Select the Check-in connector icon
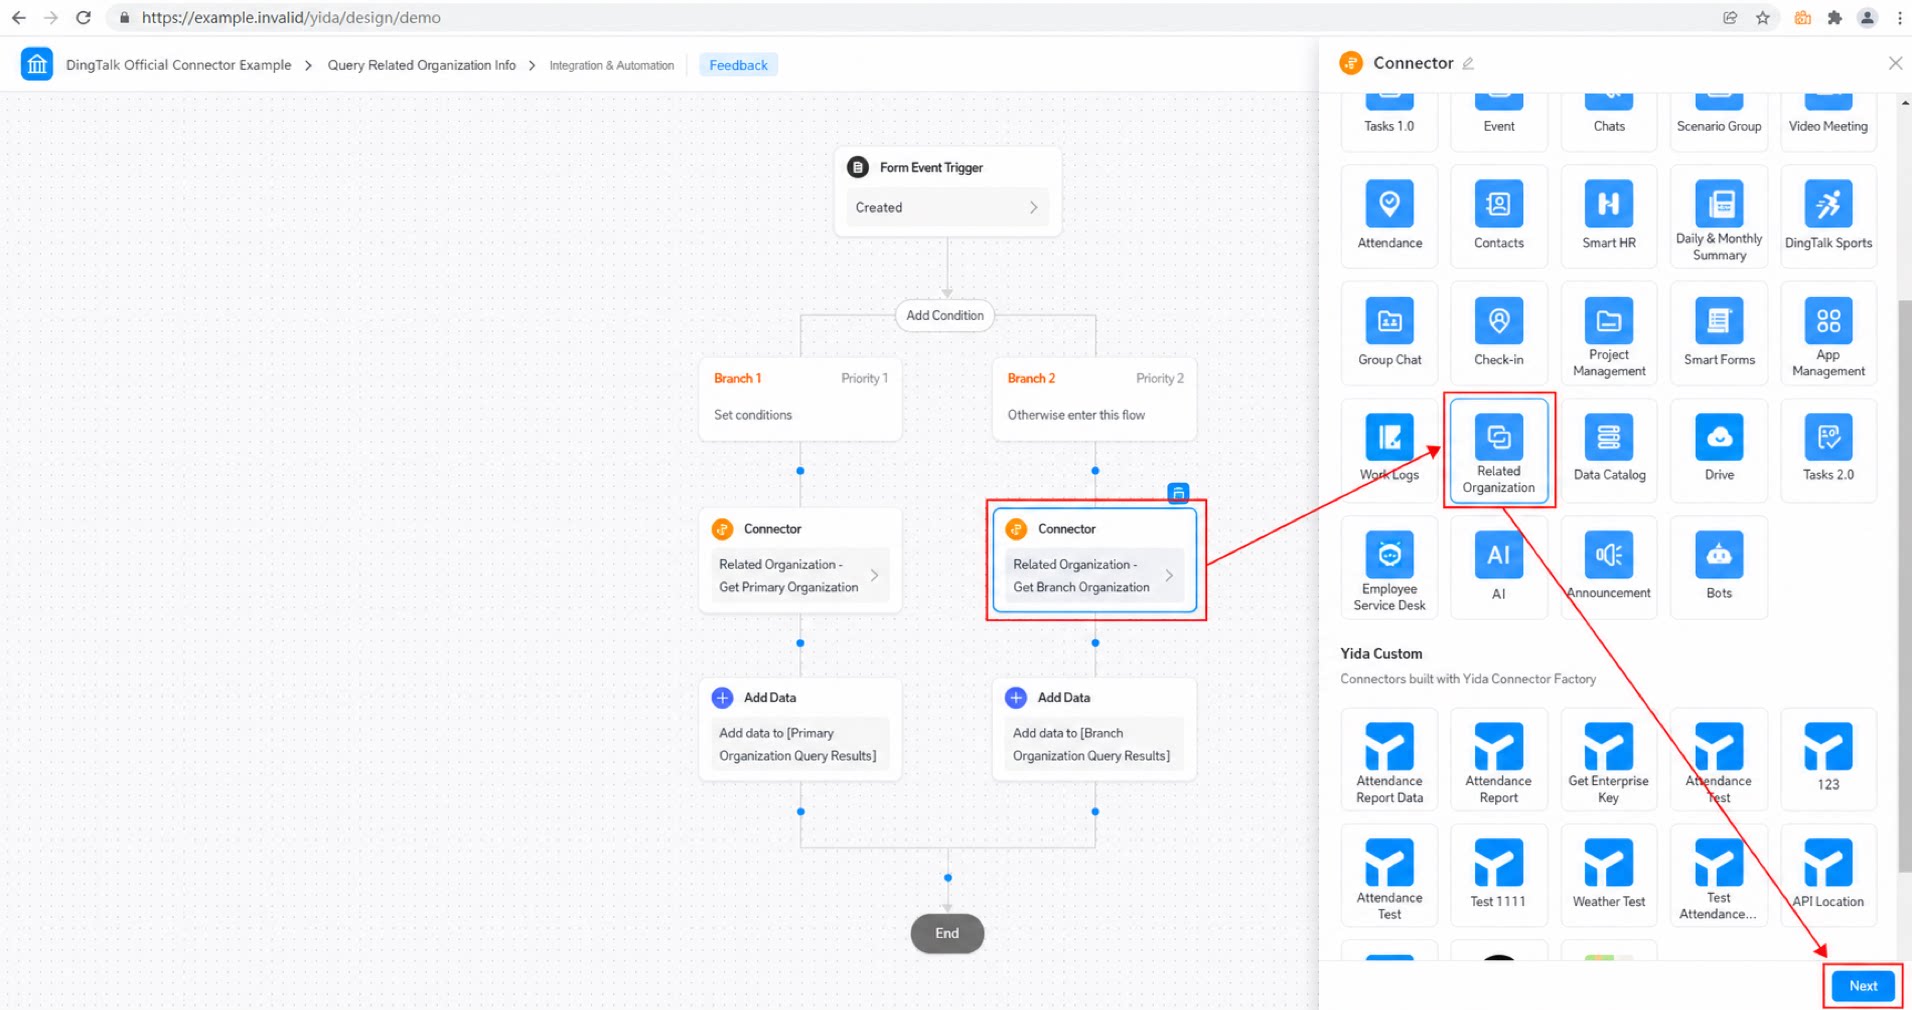The image size is (1912, 1010). click(x=1498, y=321)
